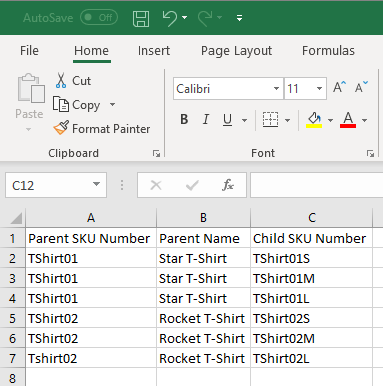Copy the selected cells
The image size is (383, 386).
76,105
